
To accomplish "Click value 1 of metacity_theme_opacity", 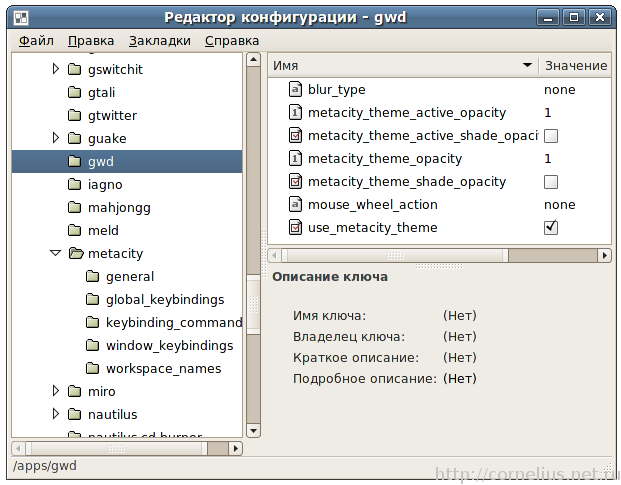I will coord(548,159).
